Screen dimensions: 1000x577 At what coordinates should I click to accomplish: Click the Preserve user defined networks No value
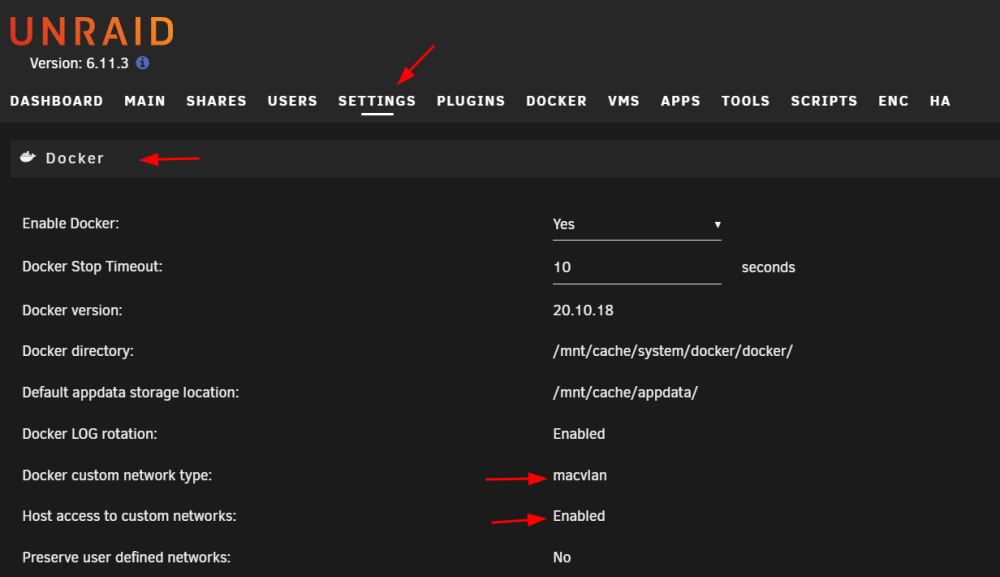click(562, 558)
